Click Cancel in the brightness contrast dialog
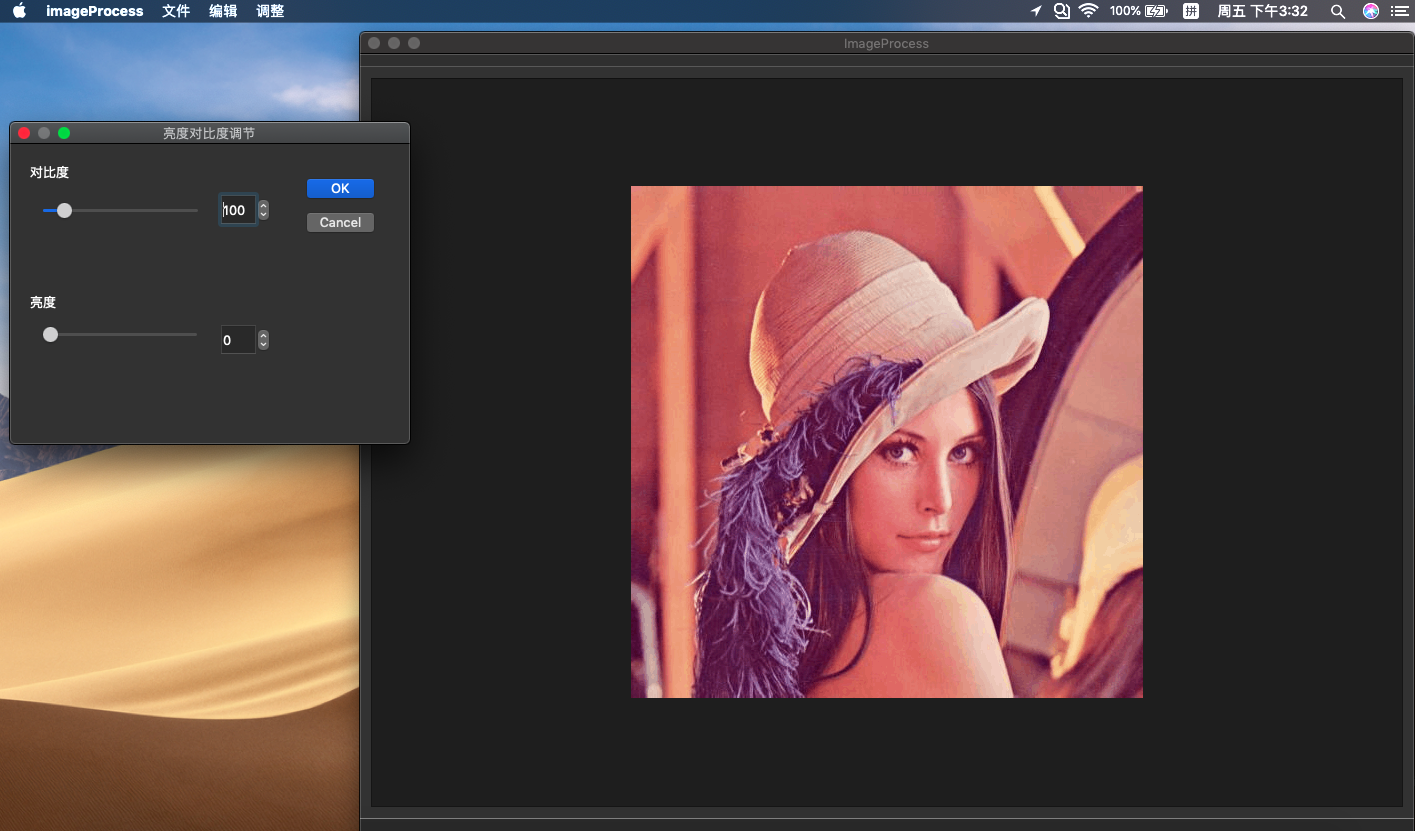This screenshot has width=1415, height=831. (x=340, y=222)
